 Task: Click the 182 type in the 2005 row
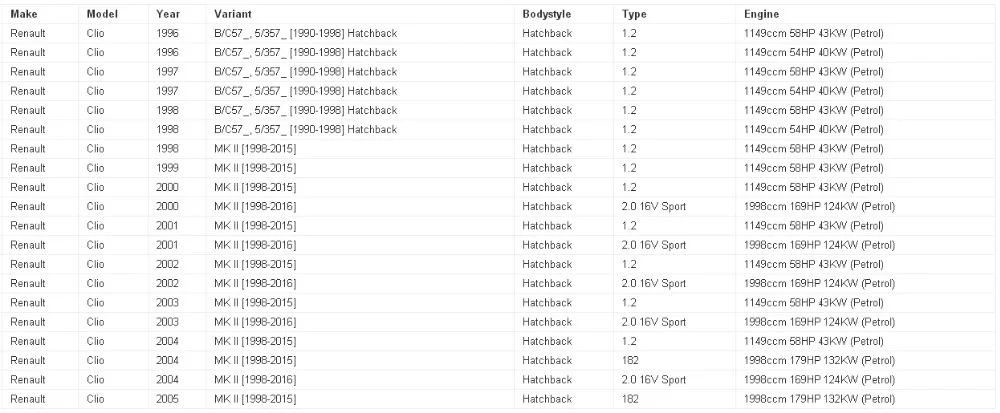tap(630, 399)
